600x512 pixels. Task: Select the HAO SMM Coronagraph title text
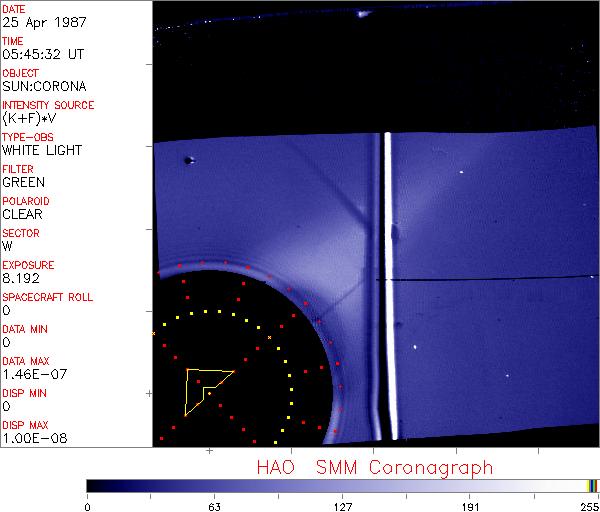click(374, 467)
